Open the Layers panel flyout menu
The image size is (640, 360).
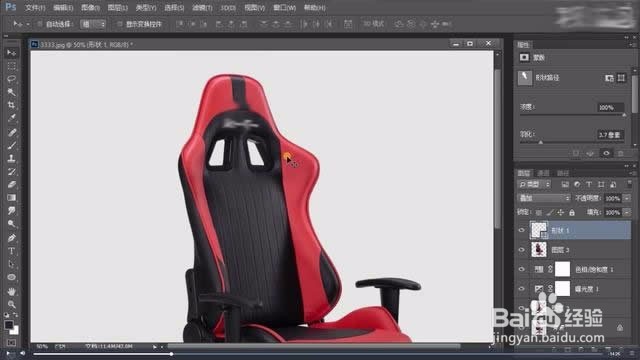click(632, 173)
